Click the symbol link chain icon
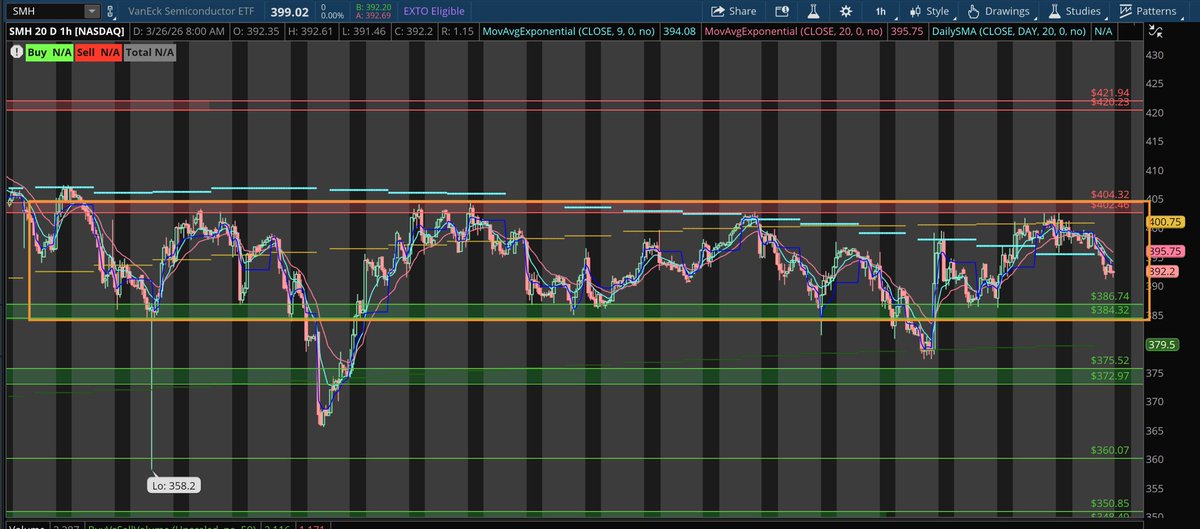This screenshot has height=529, width=1200. [x=111, y=12]
